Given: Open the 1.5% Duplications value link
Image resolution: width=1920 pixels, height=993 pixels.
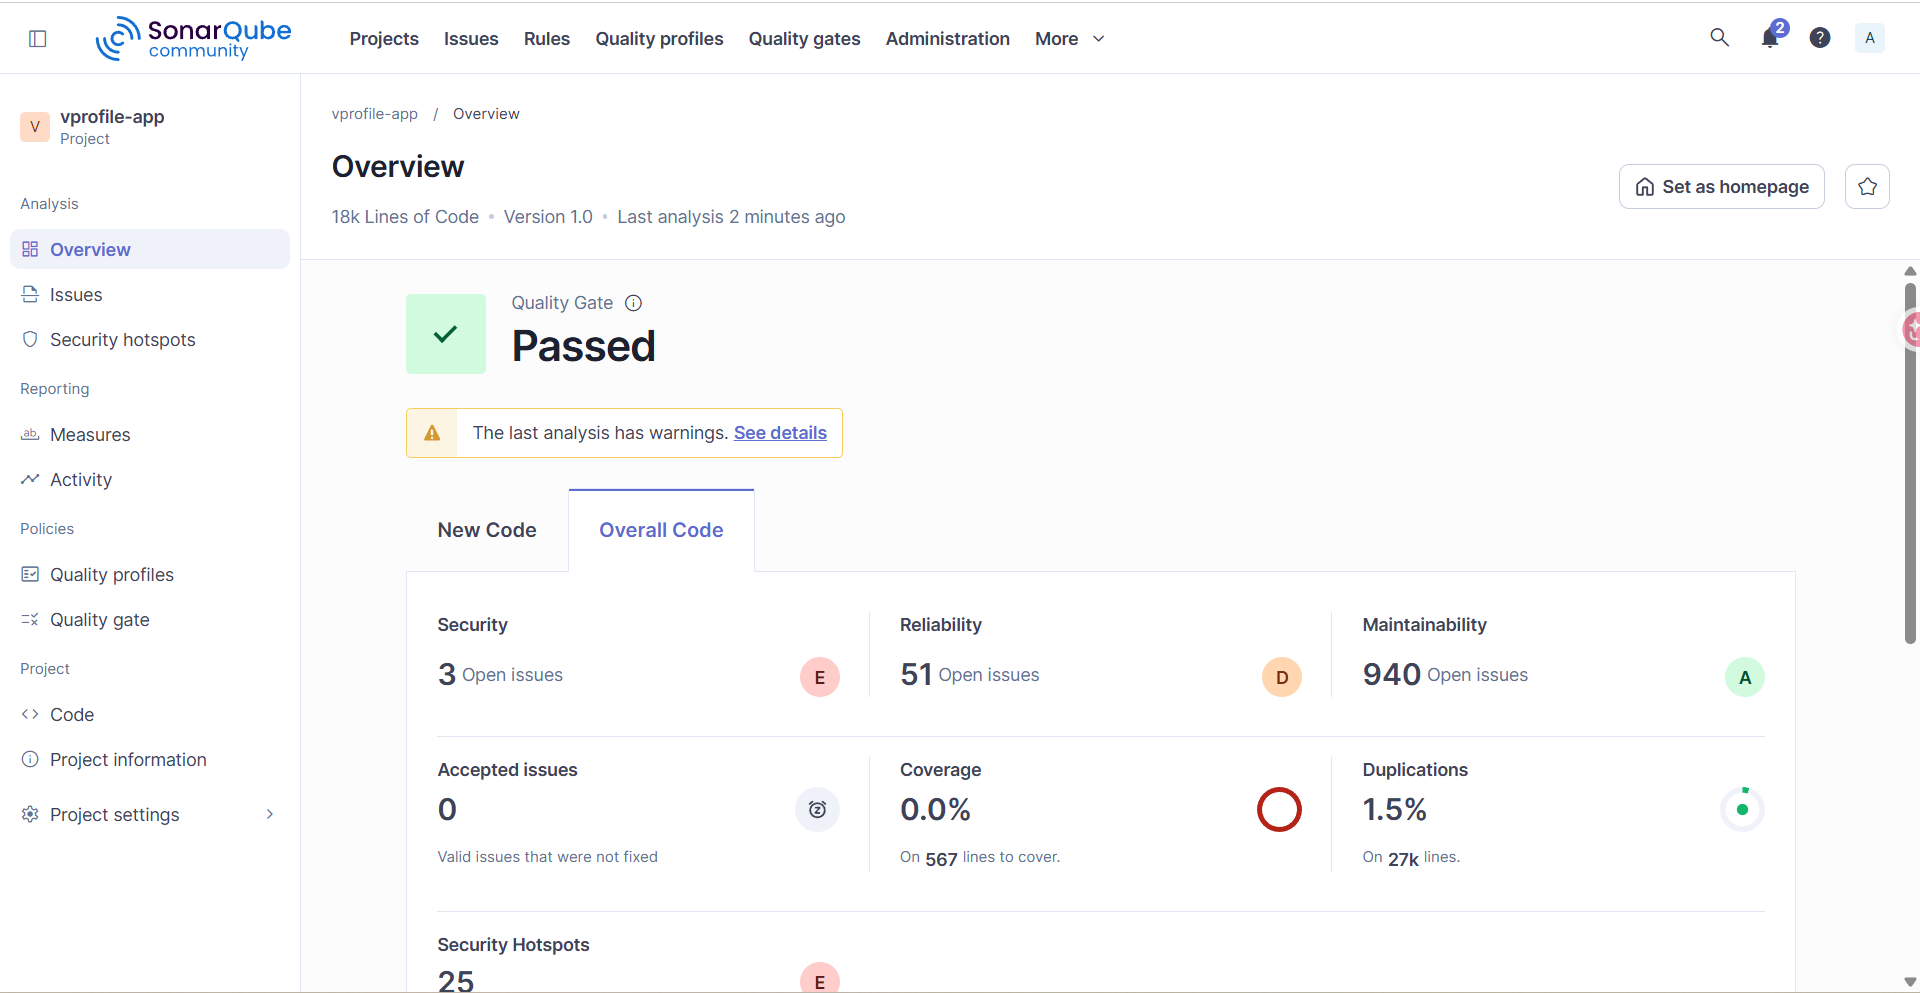Looking at the screenshot, I should [1394, 810].
